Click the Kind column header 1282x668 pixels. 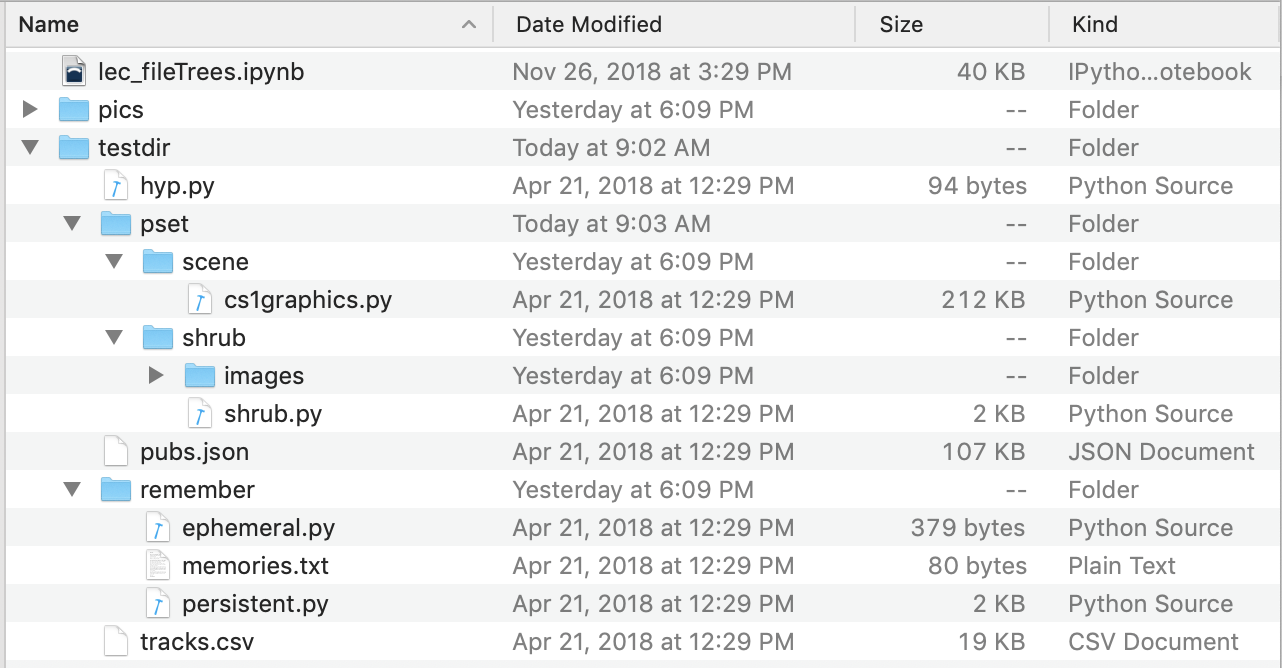(1095, 24)
